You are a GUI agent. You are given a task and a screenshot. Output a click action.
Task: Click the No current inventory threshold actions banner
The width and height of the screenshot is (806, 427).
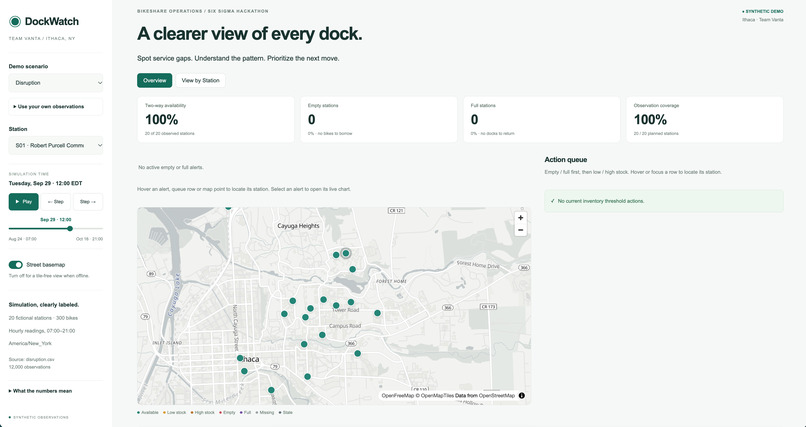click(664, 201)
